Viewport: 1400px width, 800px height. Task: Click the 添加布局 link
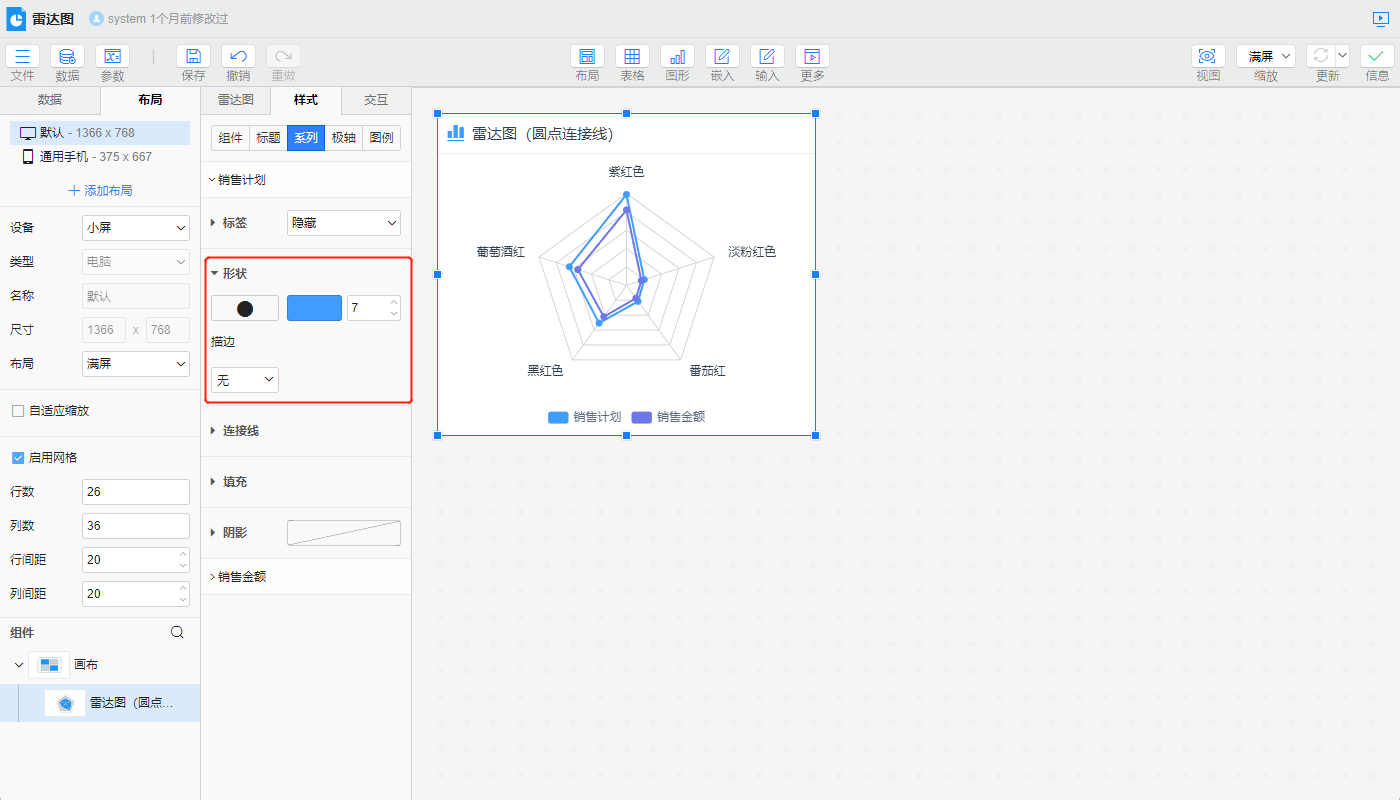pos(100,191)
